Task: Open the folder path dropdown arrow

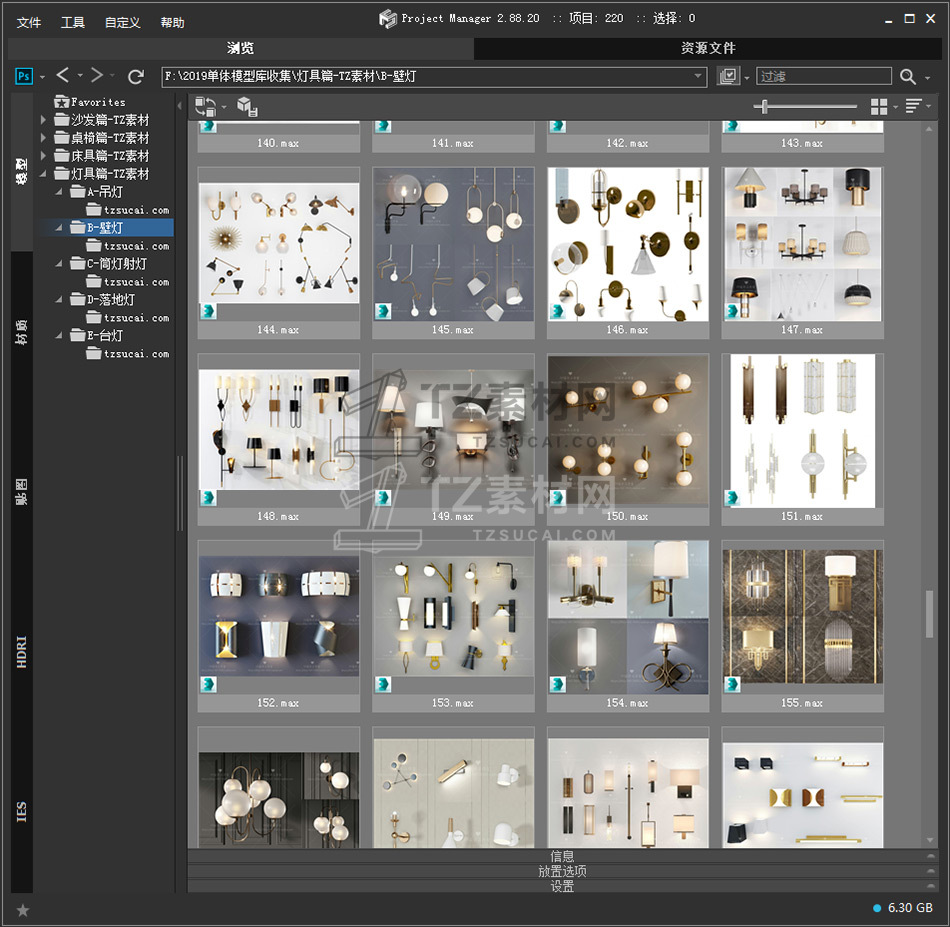Action: coord(699,76)
